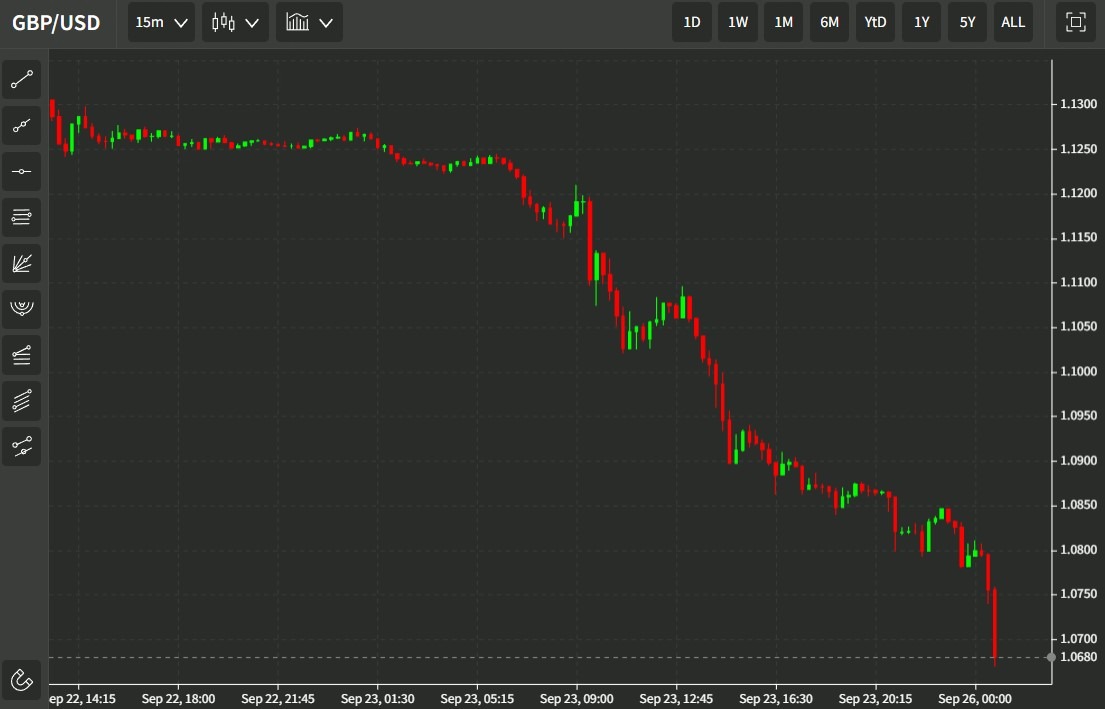Click the 1.0700 price axis label

pyautogui.click(x=1078, y=639)
